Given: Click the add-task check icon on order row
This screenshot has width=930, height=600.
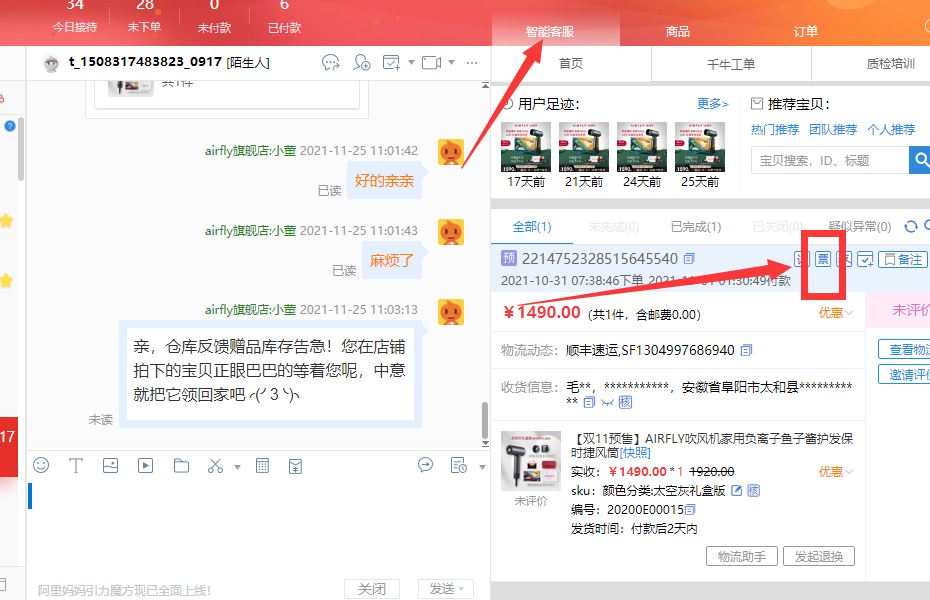Looking at the screenshot, I should click(x=865, y=259).
